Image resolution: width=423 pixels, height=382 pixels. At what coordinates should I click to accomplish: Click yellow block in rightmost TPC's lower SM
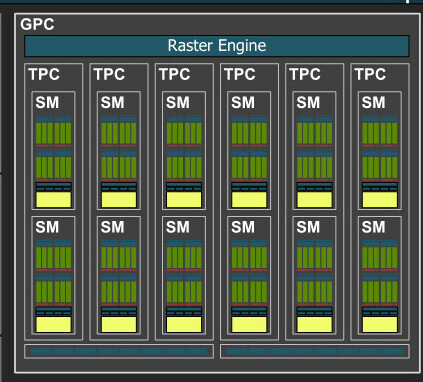[x=380, y=324]
